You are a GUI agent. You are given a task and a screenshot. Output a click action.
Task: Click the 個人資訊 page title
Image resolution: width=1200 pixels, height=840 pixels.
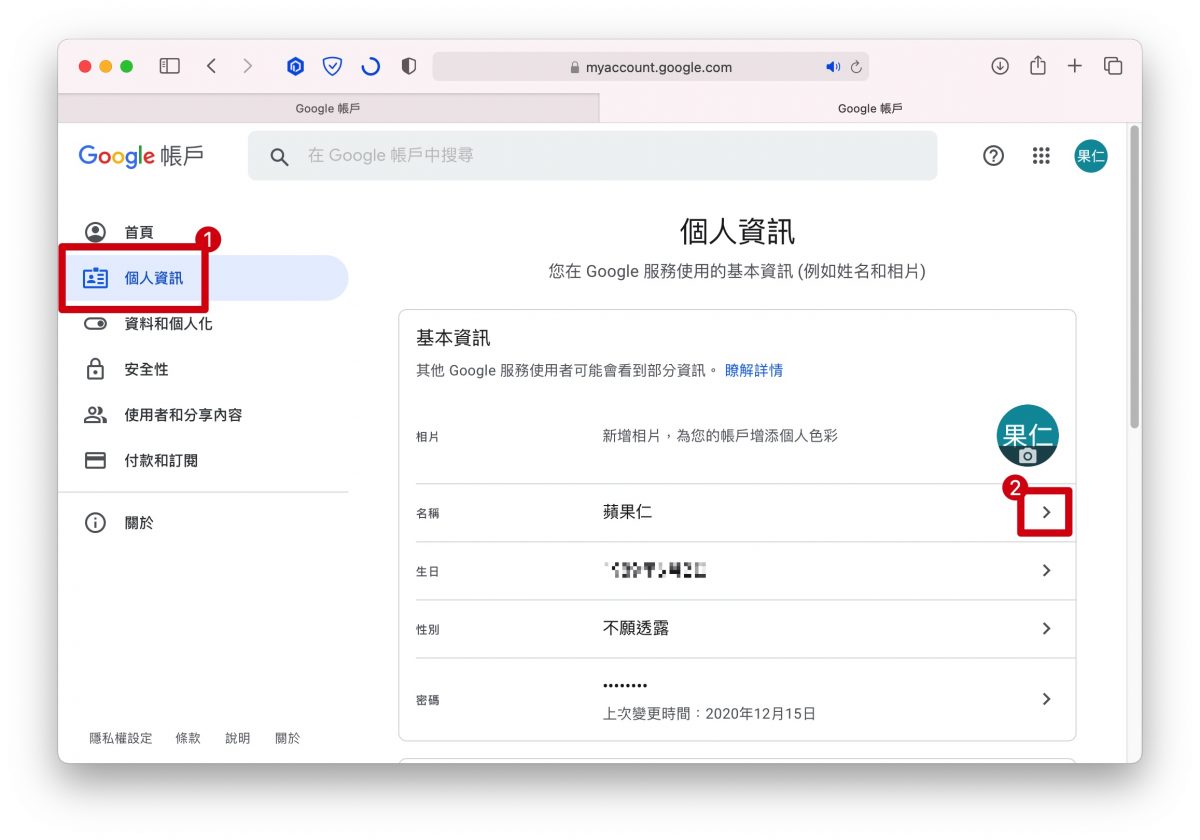737,232
